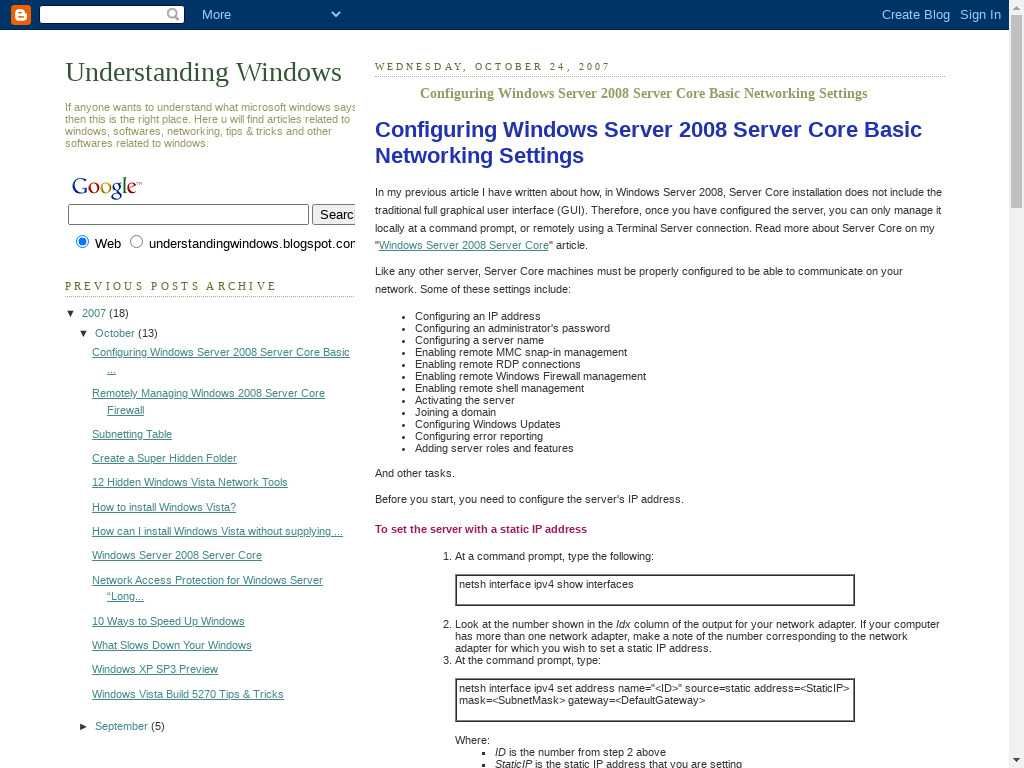Open the Windows Server 2008 Server Core article link
The image size is (1024, 768).
coord(464,245)
